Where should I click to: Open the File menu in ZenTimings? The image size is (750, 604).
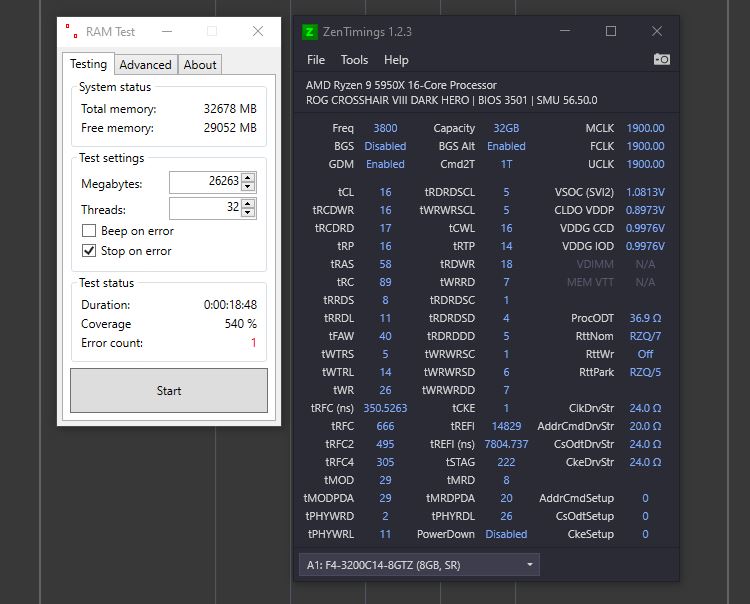click(316, 60)
